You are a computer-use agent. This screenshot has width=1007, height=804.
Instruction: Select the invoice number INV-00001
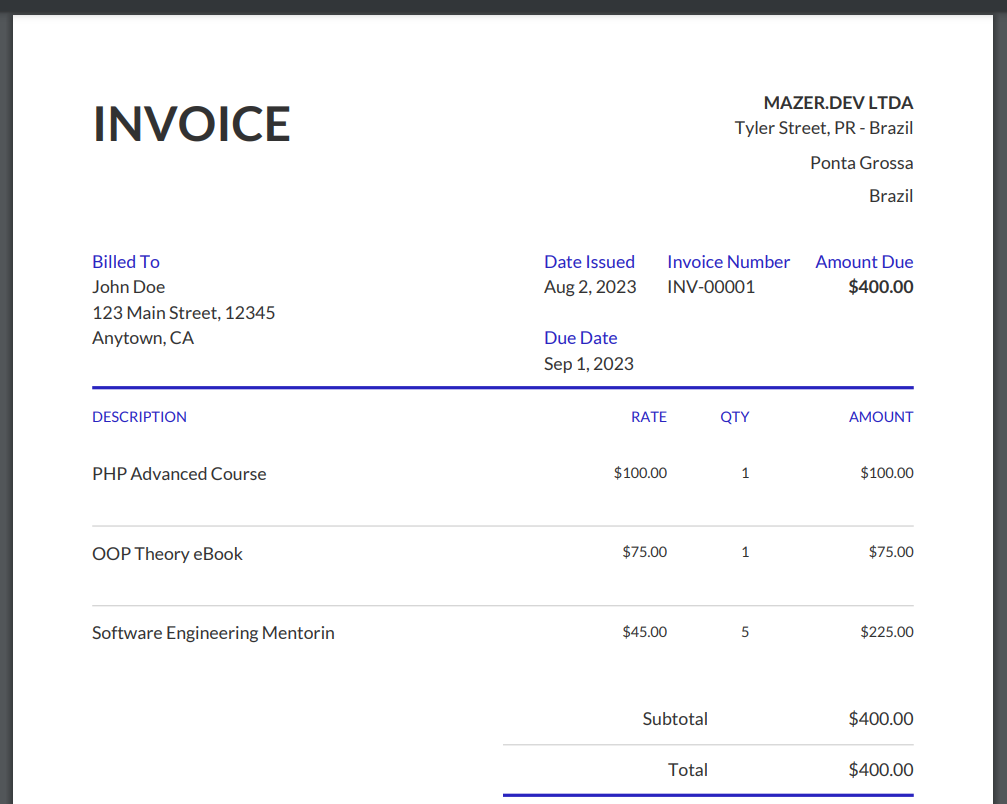[711, 287]
